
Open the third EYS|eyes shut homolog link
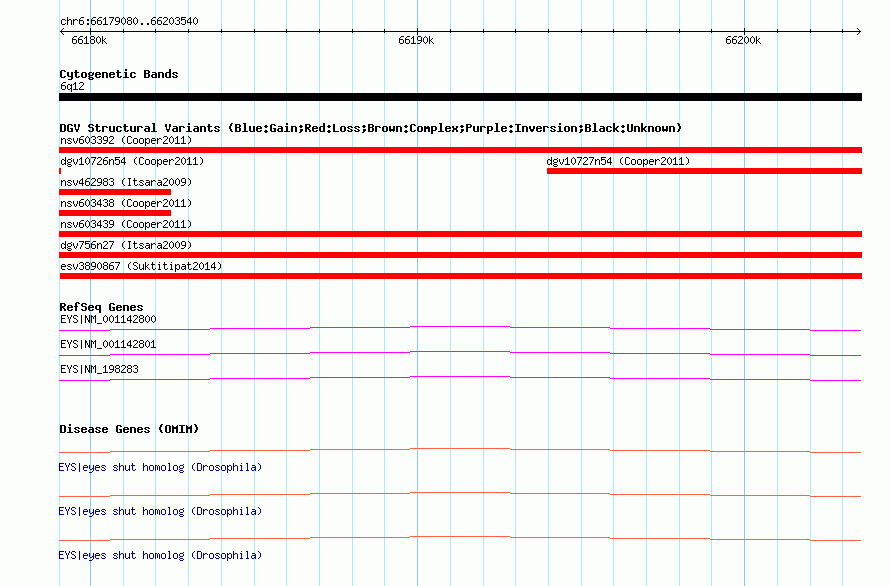pos(160,555)
